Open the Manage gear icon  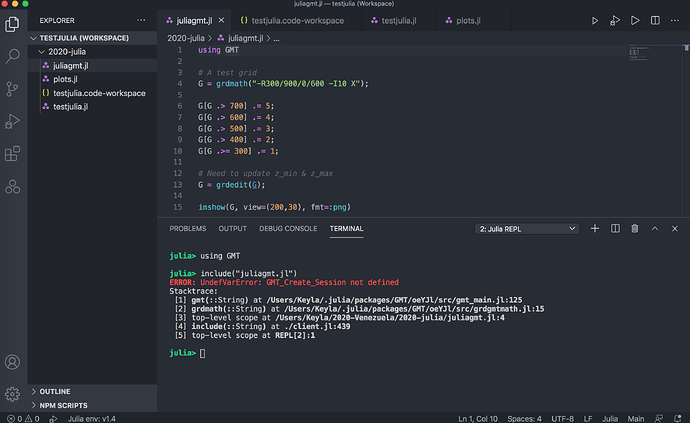pyautogui.click(x=12, y=394)
